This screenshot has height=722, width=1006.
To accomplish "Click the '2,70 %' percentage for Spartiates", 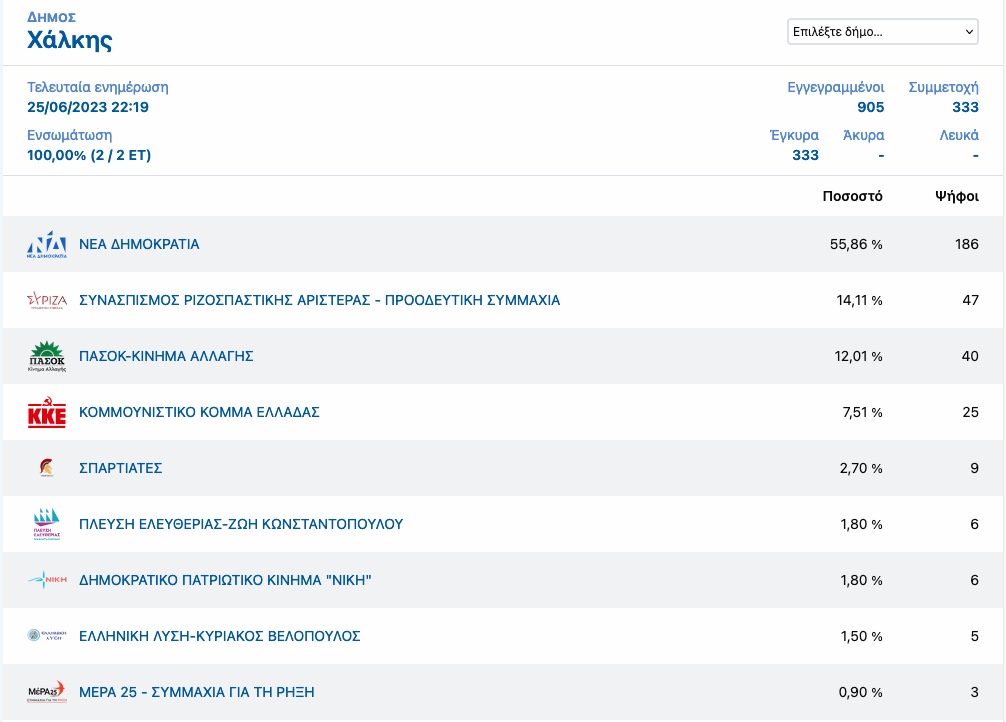I will click(861, 468).
